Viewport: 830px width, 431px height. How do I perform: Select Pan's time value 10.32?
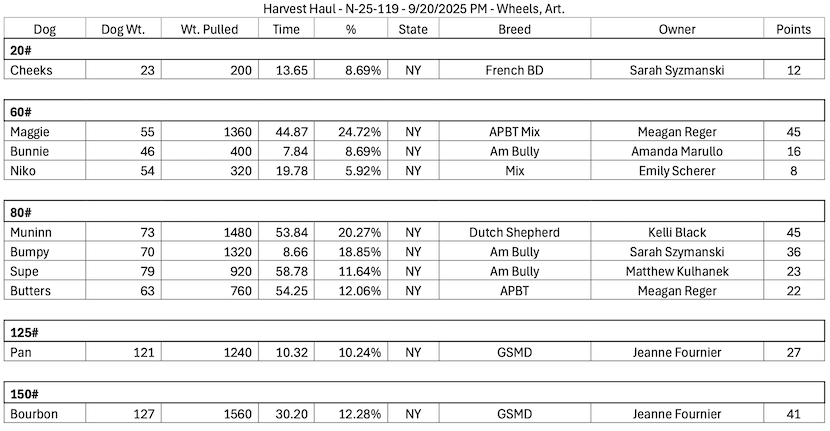(288, 353)
